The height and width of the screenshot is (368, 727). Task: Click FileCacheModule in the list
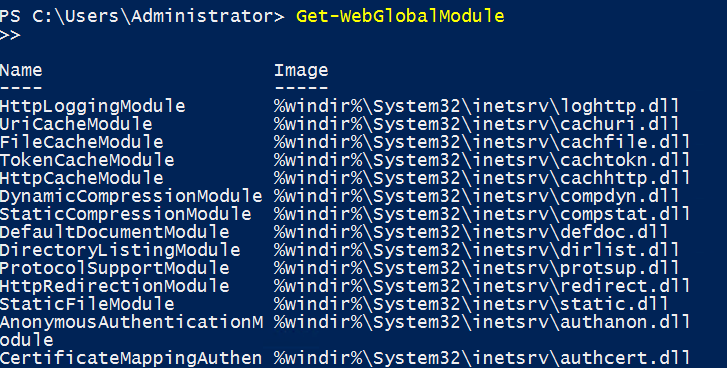click(x=82, y=142)
